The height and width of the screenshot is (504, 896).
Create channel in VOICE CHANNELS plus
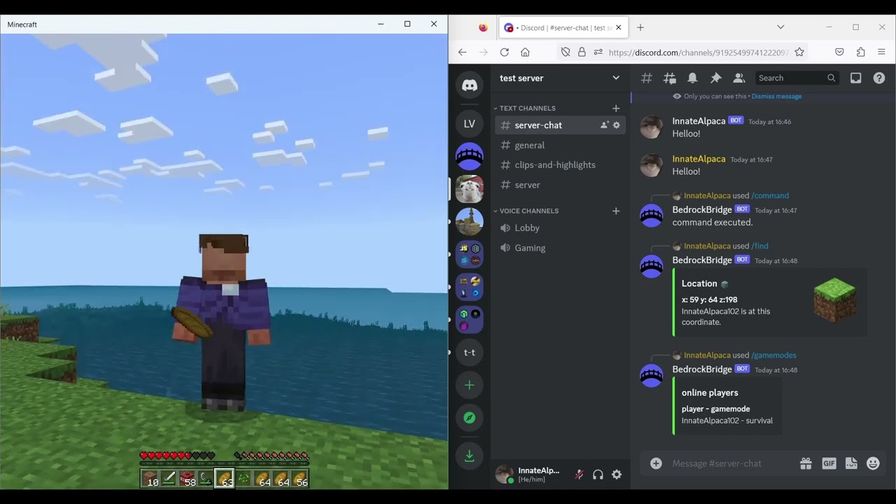tap(616, 211)
